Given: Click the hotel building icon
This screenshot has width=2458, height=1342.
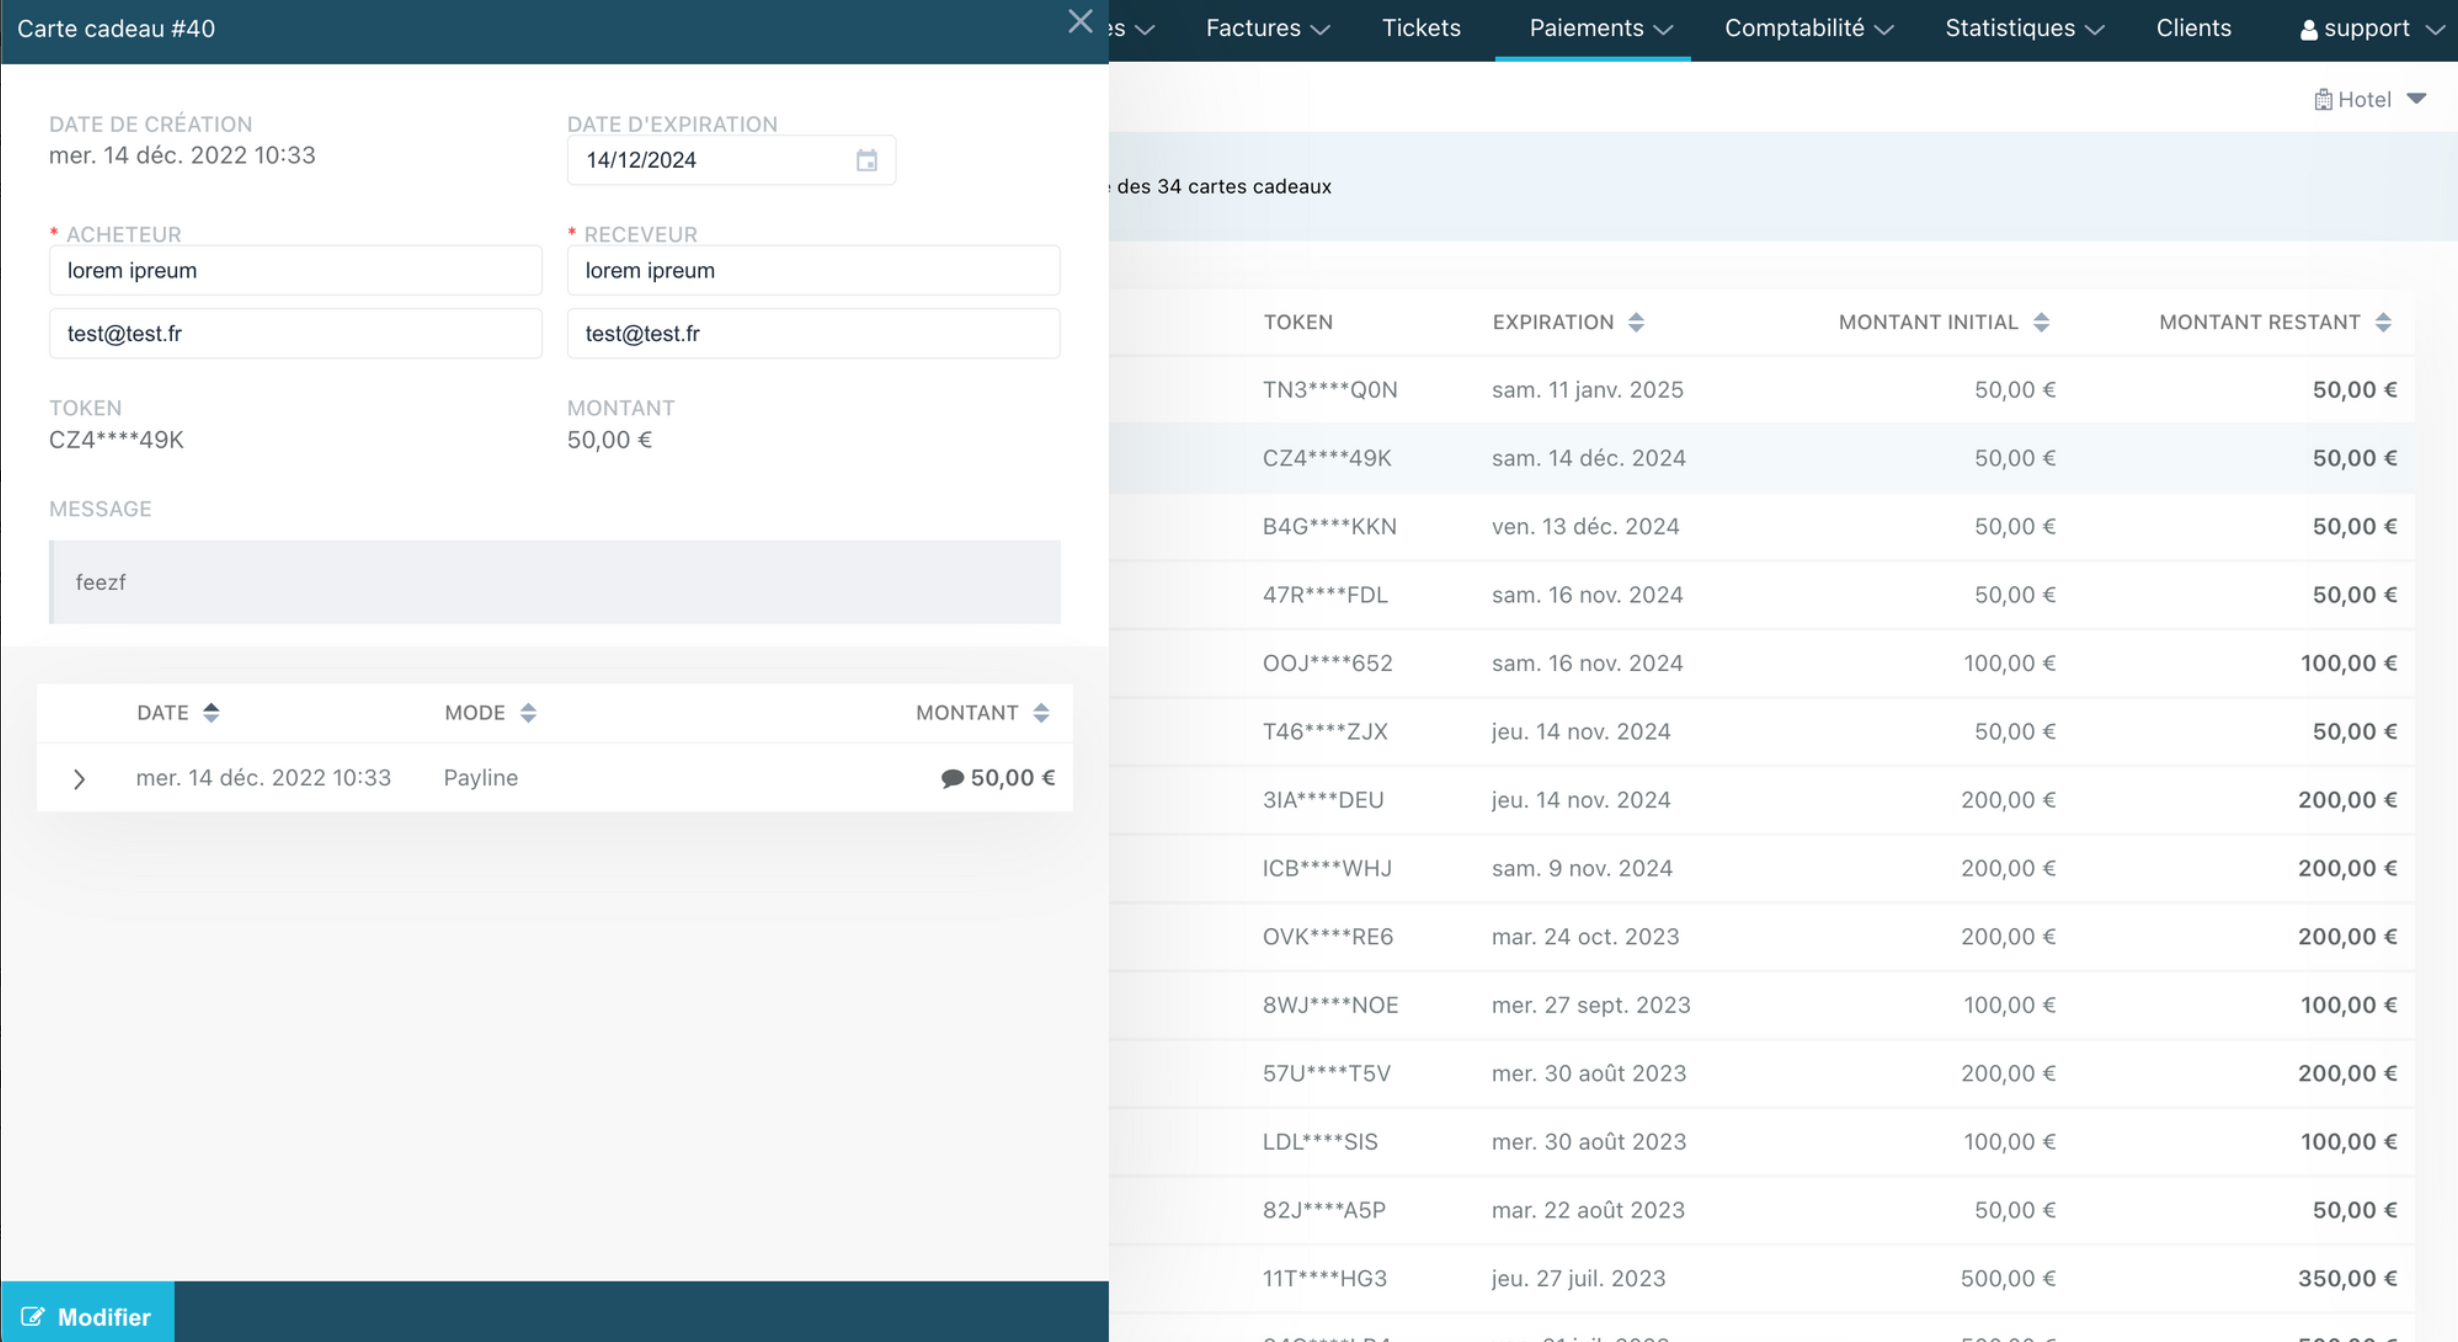Looking at the screenshot, I should (x=2323, y=99).
